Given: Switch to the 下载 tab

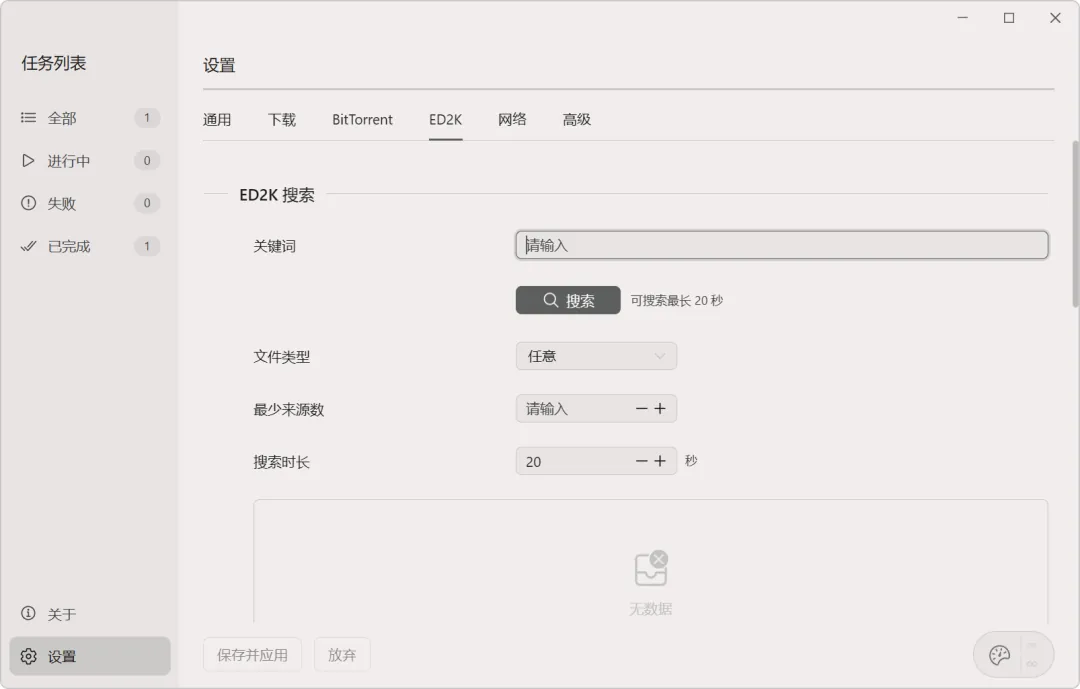Looking at the screenshot, I should click(x=282, y=120).
